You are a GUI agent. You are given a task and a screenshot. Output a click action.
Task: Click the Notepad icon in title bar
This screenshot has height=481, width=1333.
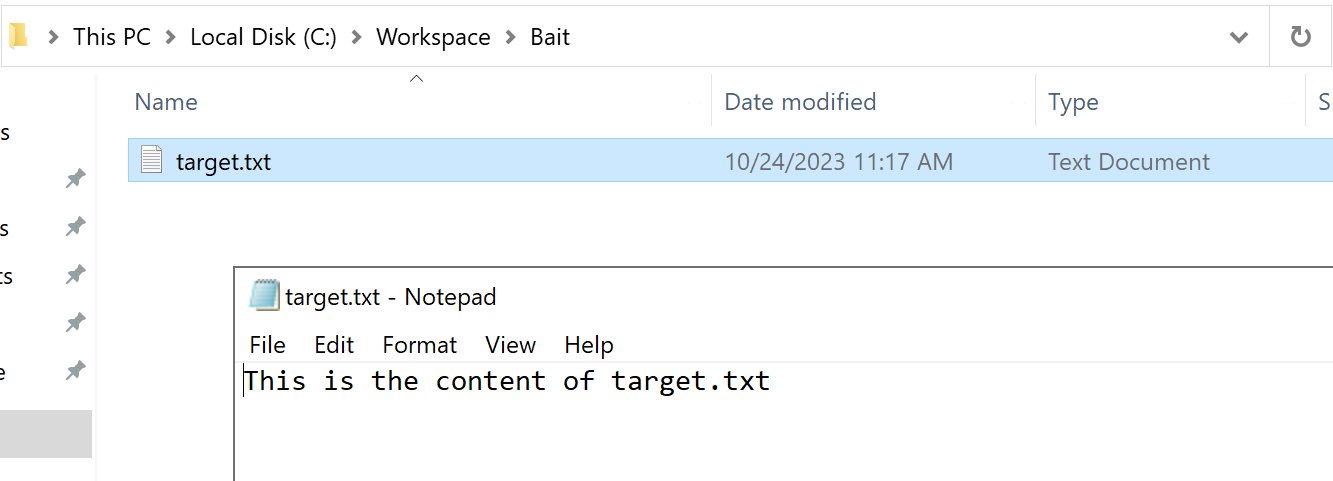point(264,296)
